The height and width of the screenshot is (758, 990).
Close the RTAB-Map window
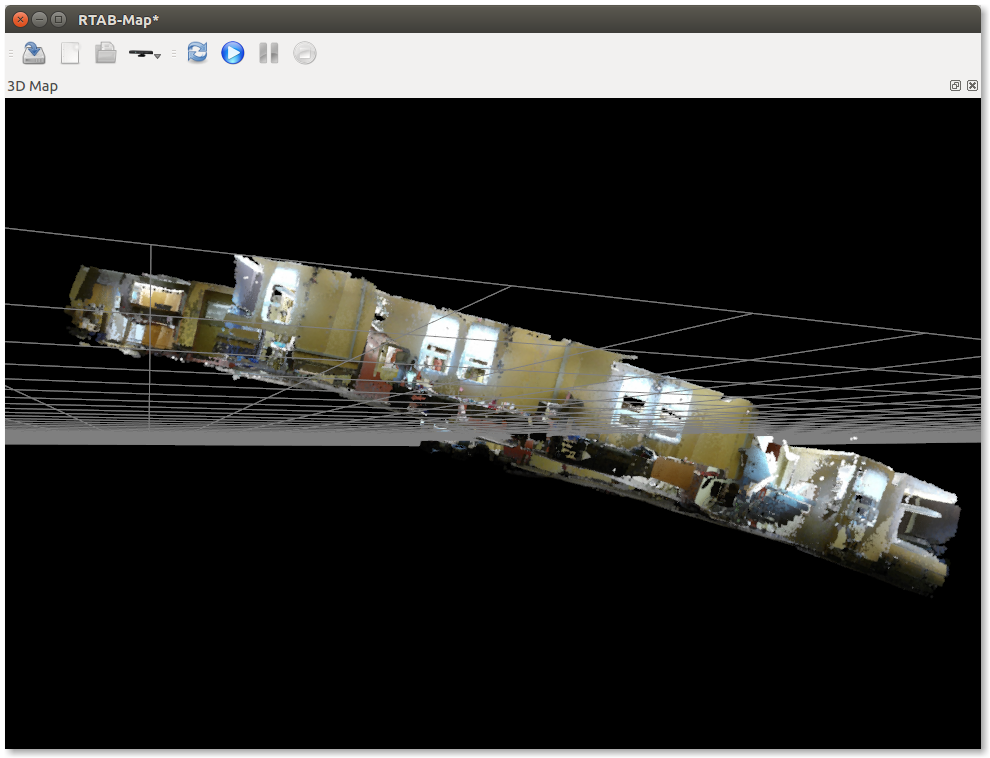tap(20, 19)
